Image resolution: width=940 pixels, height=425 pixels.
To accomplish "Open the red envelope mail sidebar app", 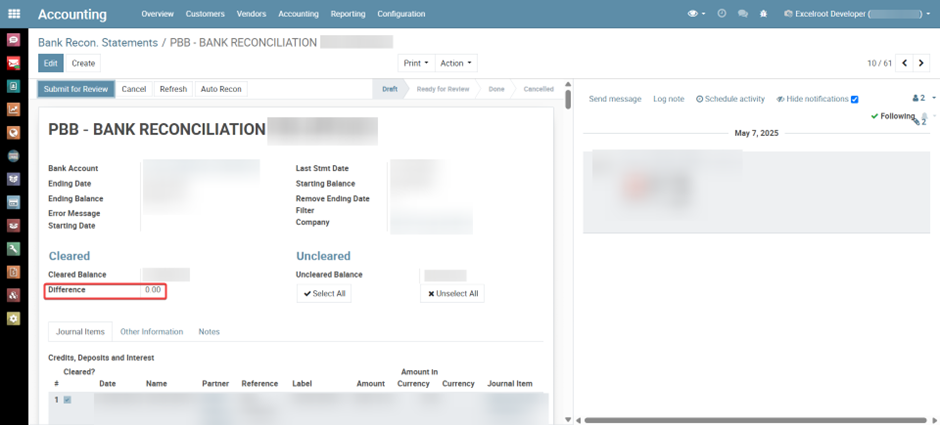I will [x=13, y=63].
